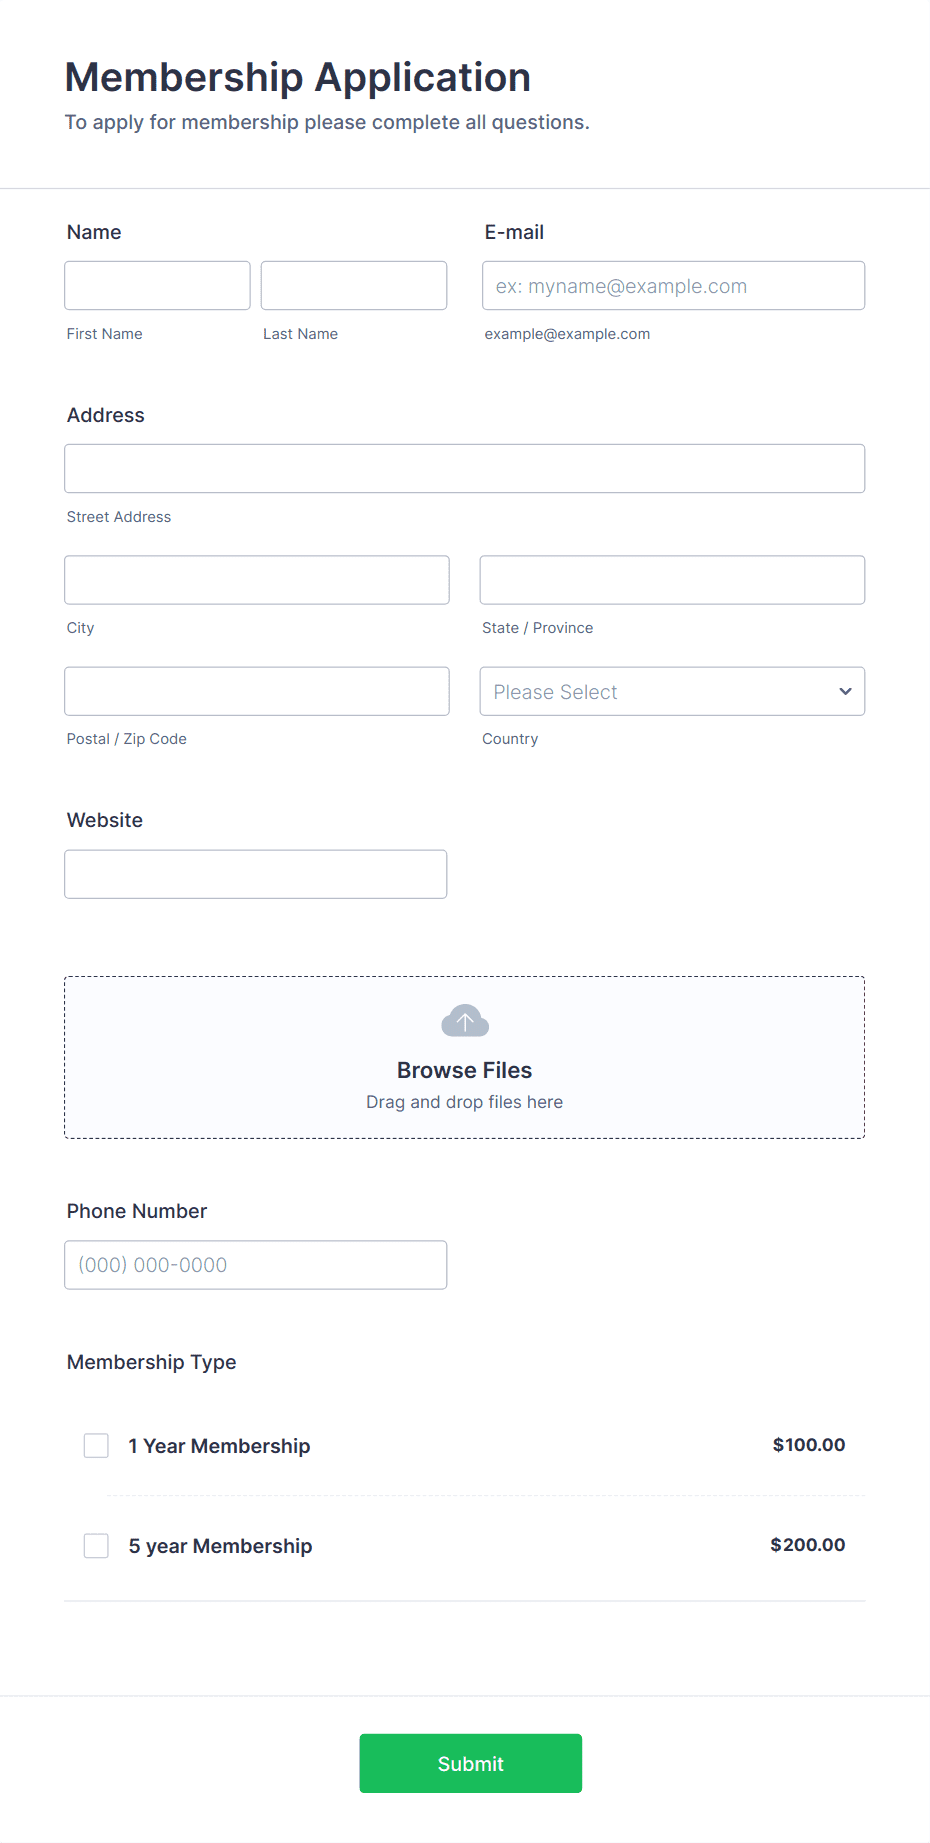
Task: Focus the Last Name field
Action: tap(354, 285)
